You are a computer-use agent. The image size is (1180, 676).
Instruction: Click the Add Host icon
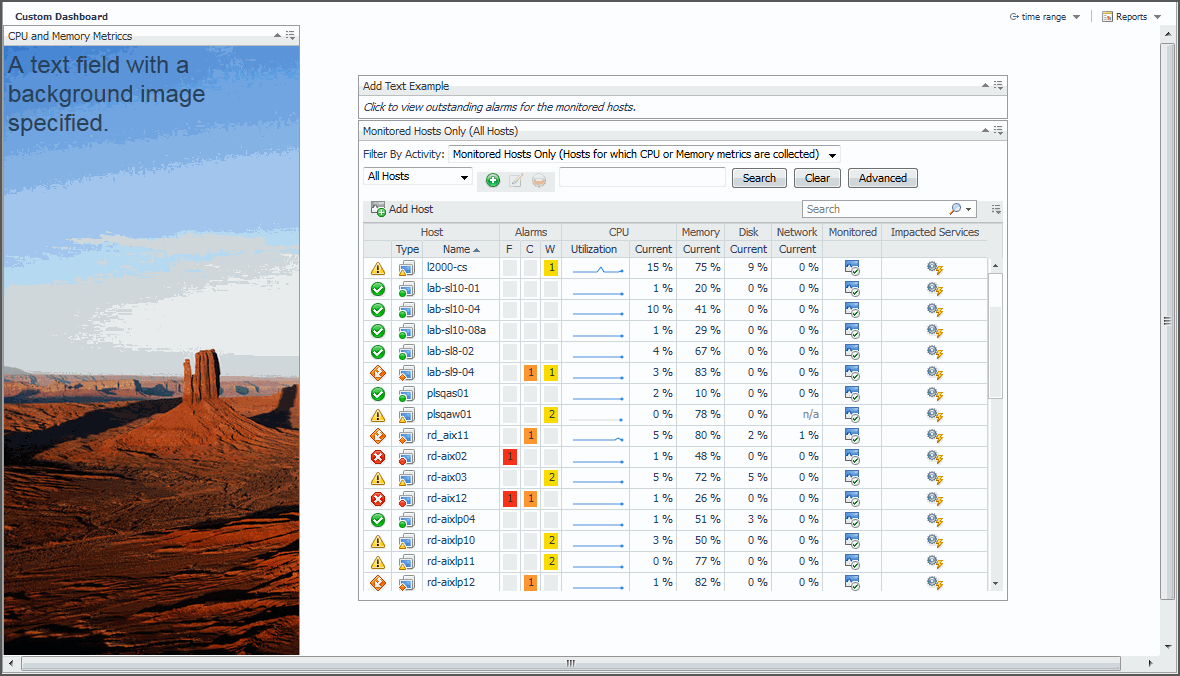(378, 209)
